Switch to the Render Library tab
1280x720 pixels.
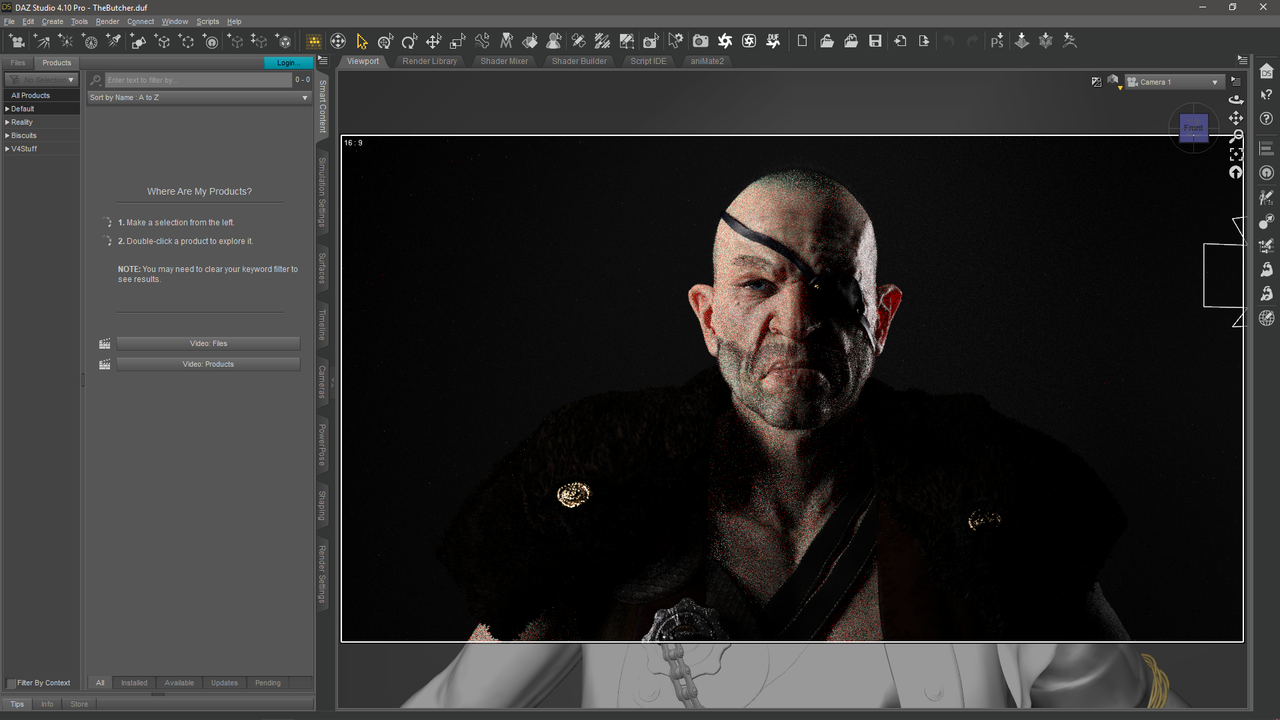tap(430, 61)
